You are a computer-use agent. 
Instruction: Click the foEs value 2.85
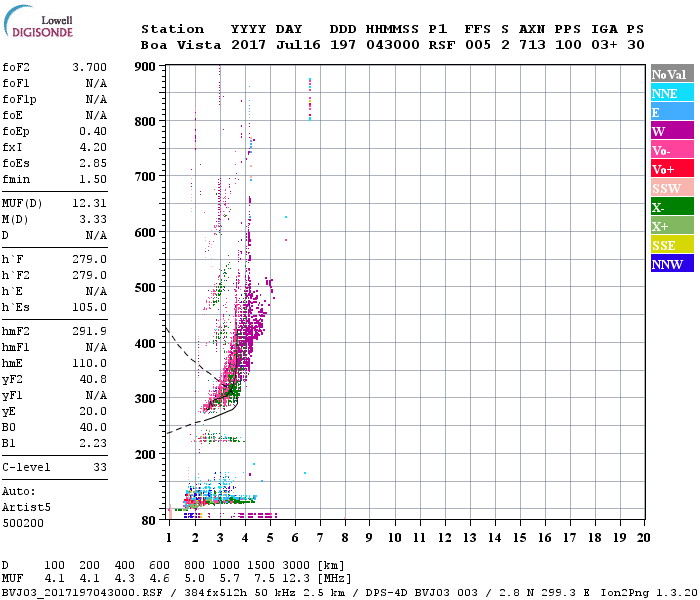point(93,163)
